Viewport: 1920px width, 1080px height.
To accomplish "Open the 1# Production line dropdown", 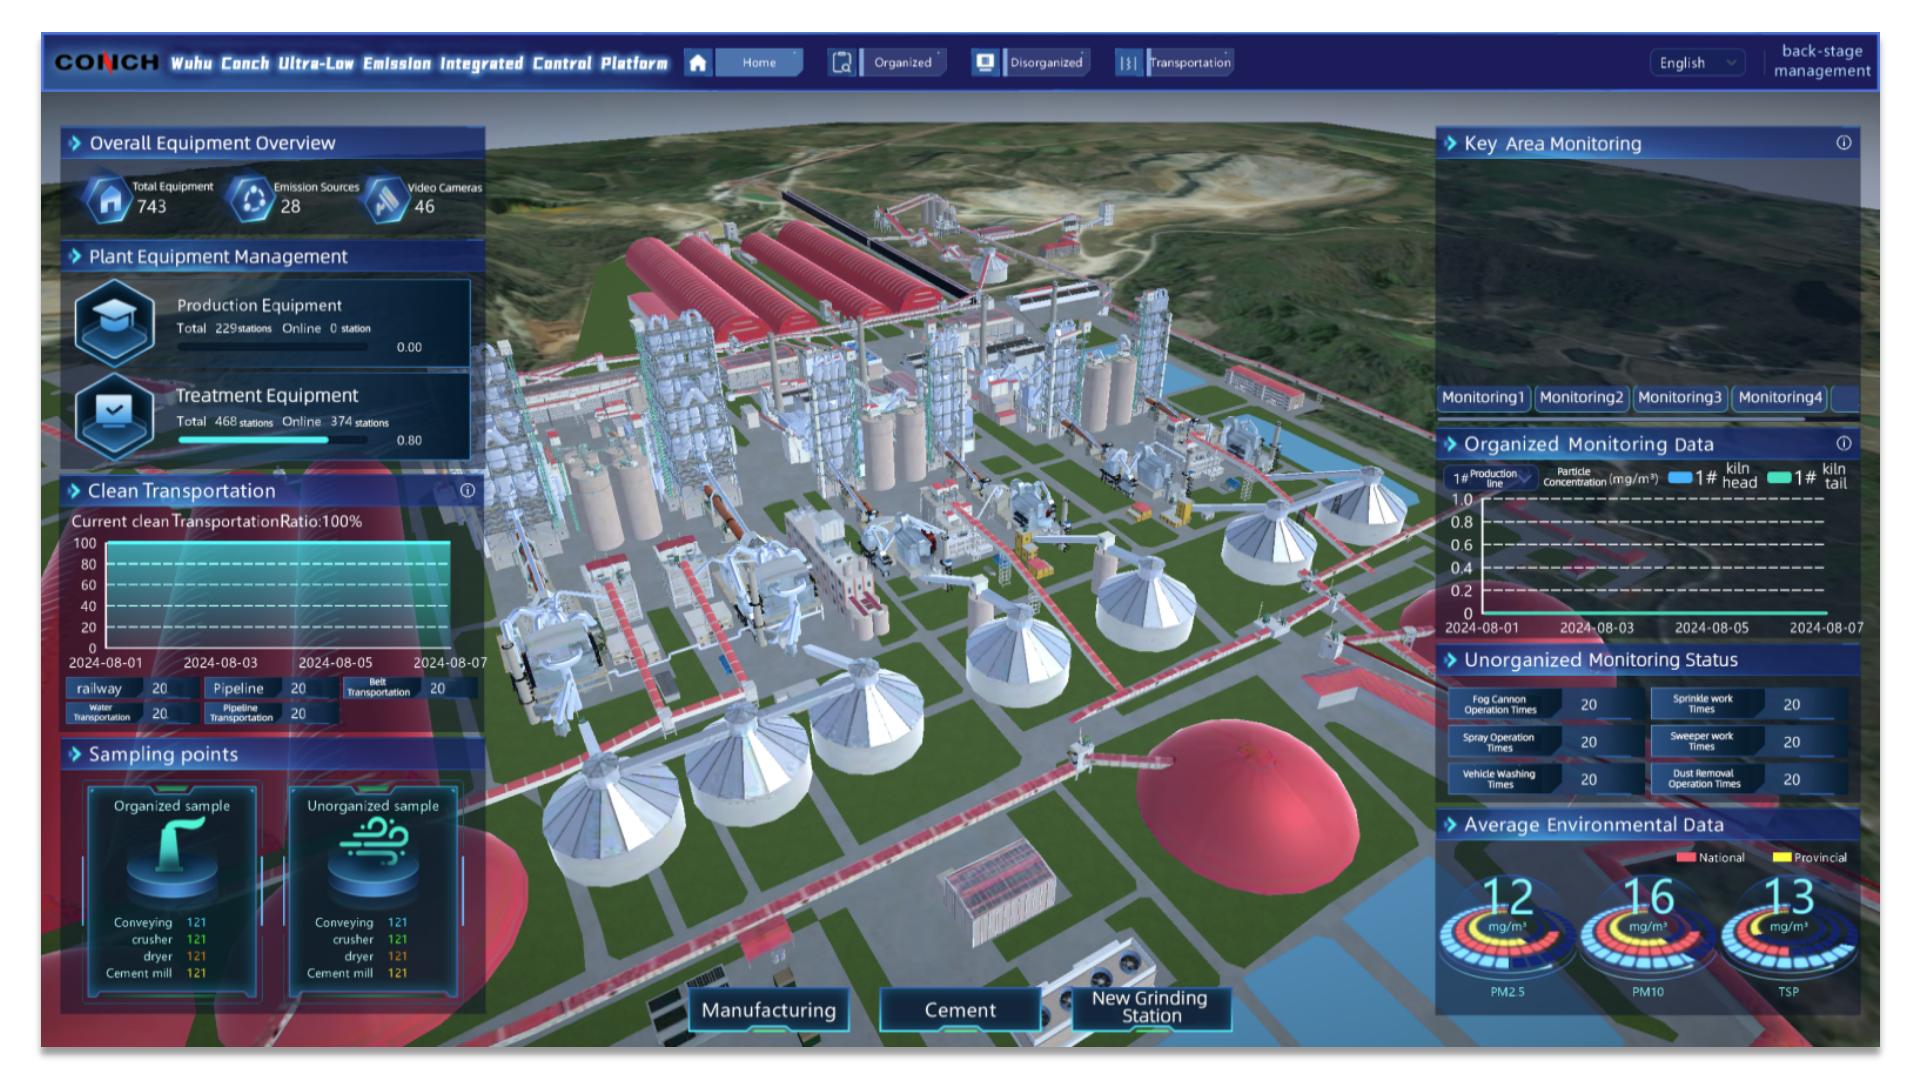I will pyautogui.click(x=1491, y=478).
